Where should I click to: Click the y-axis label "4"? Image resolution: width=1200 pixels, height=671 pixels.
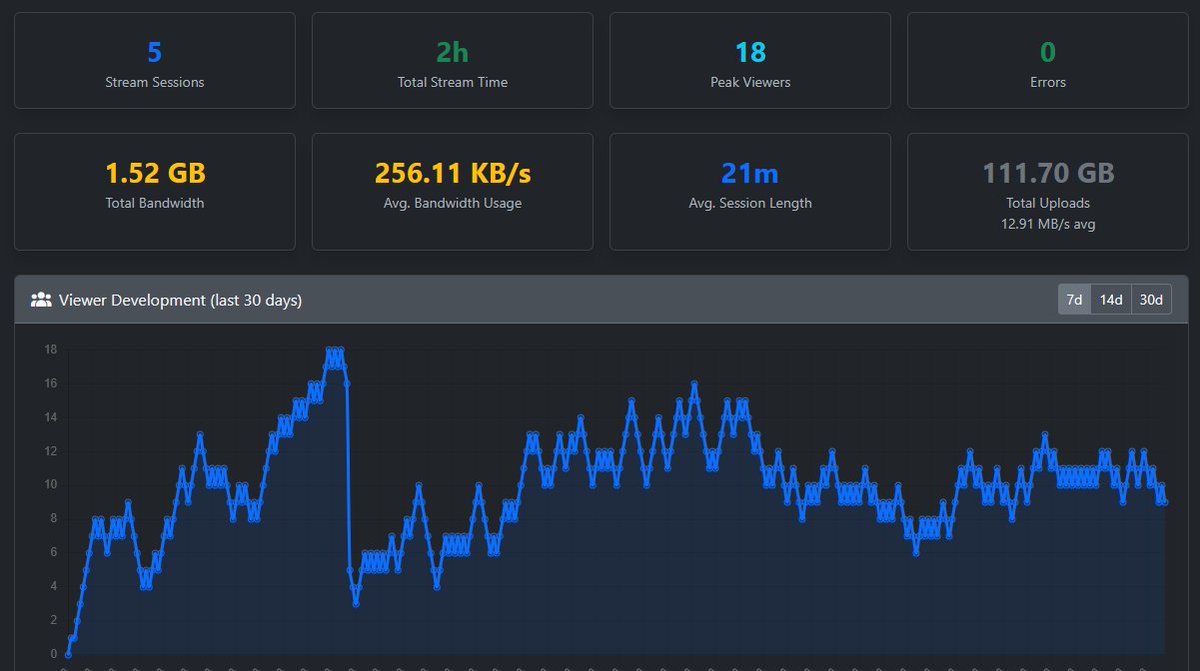53,587
